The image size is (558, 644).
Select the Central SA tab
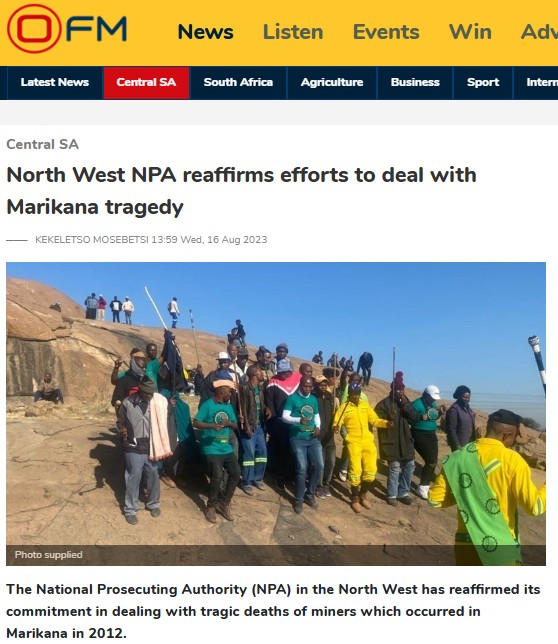pyautogui.click(x=146, y=83)
